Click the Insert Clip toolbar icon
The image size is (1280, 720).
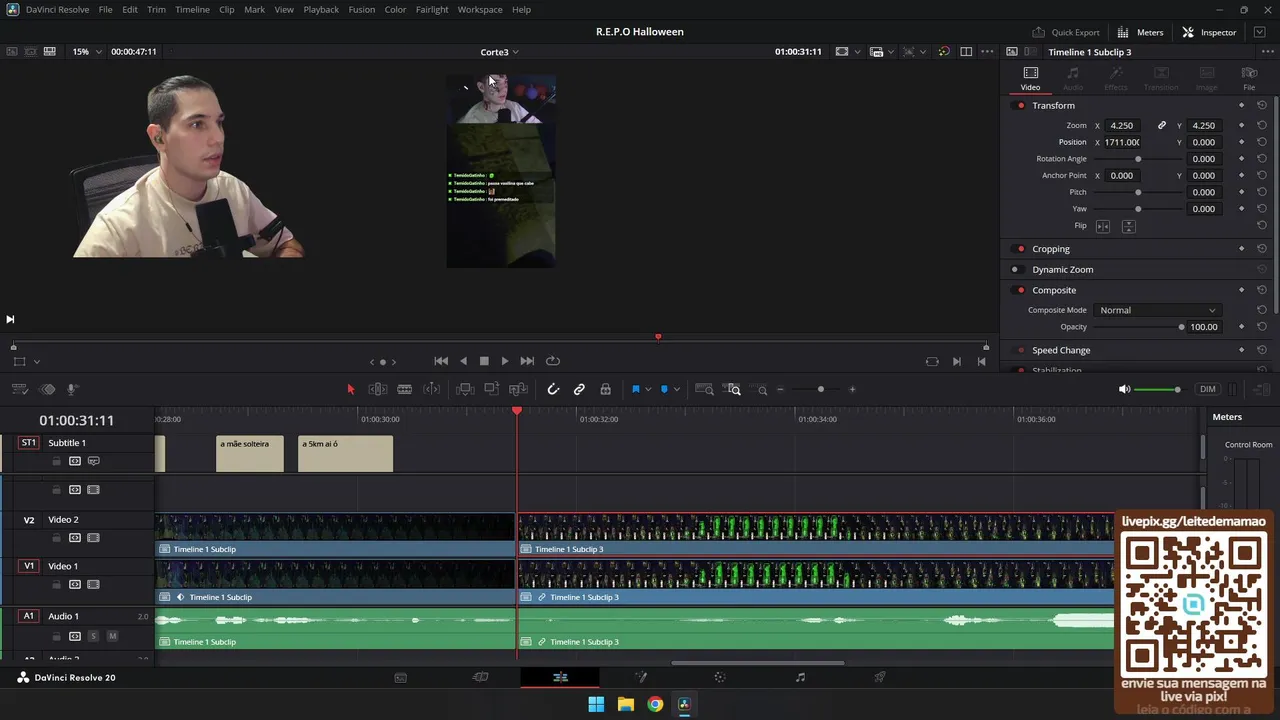(x=465, y=389)
